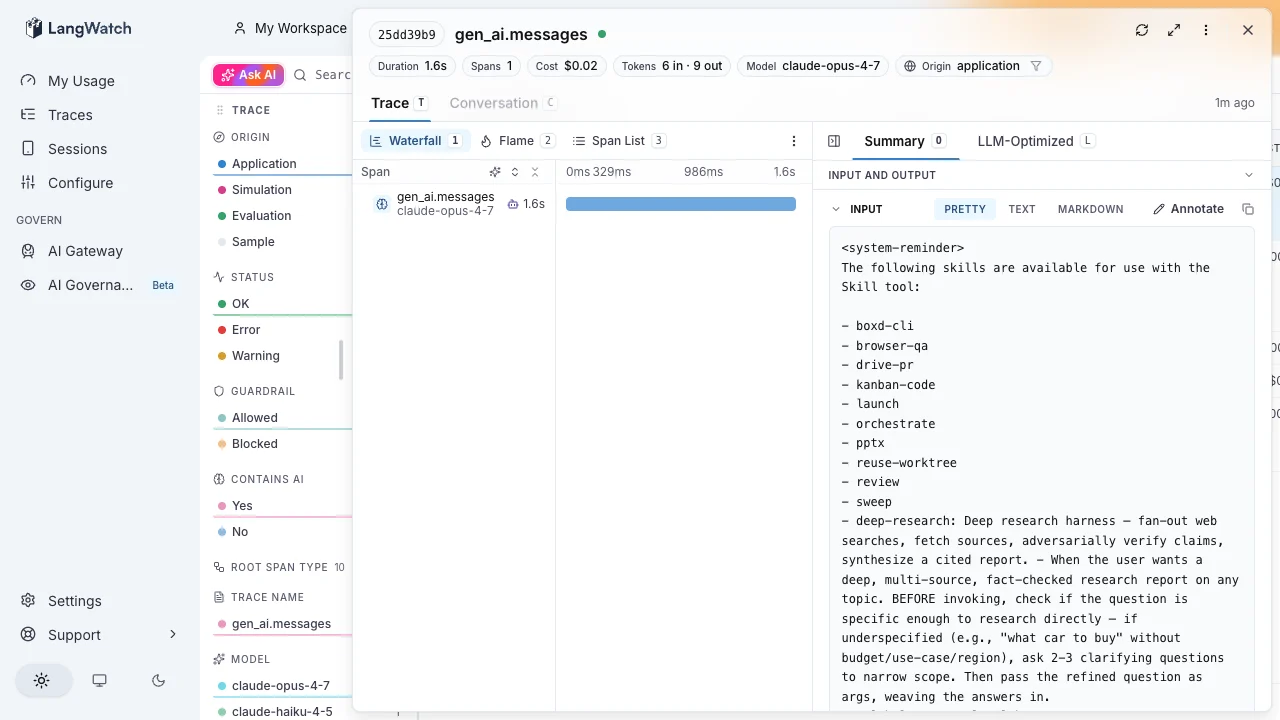1280x720 pixels.
Task: Click the Cost $0.02 chip
Action: click(566, 66)
